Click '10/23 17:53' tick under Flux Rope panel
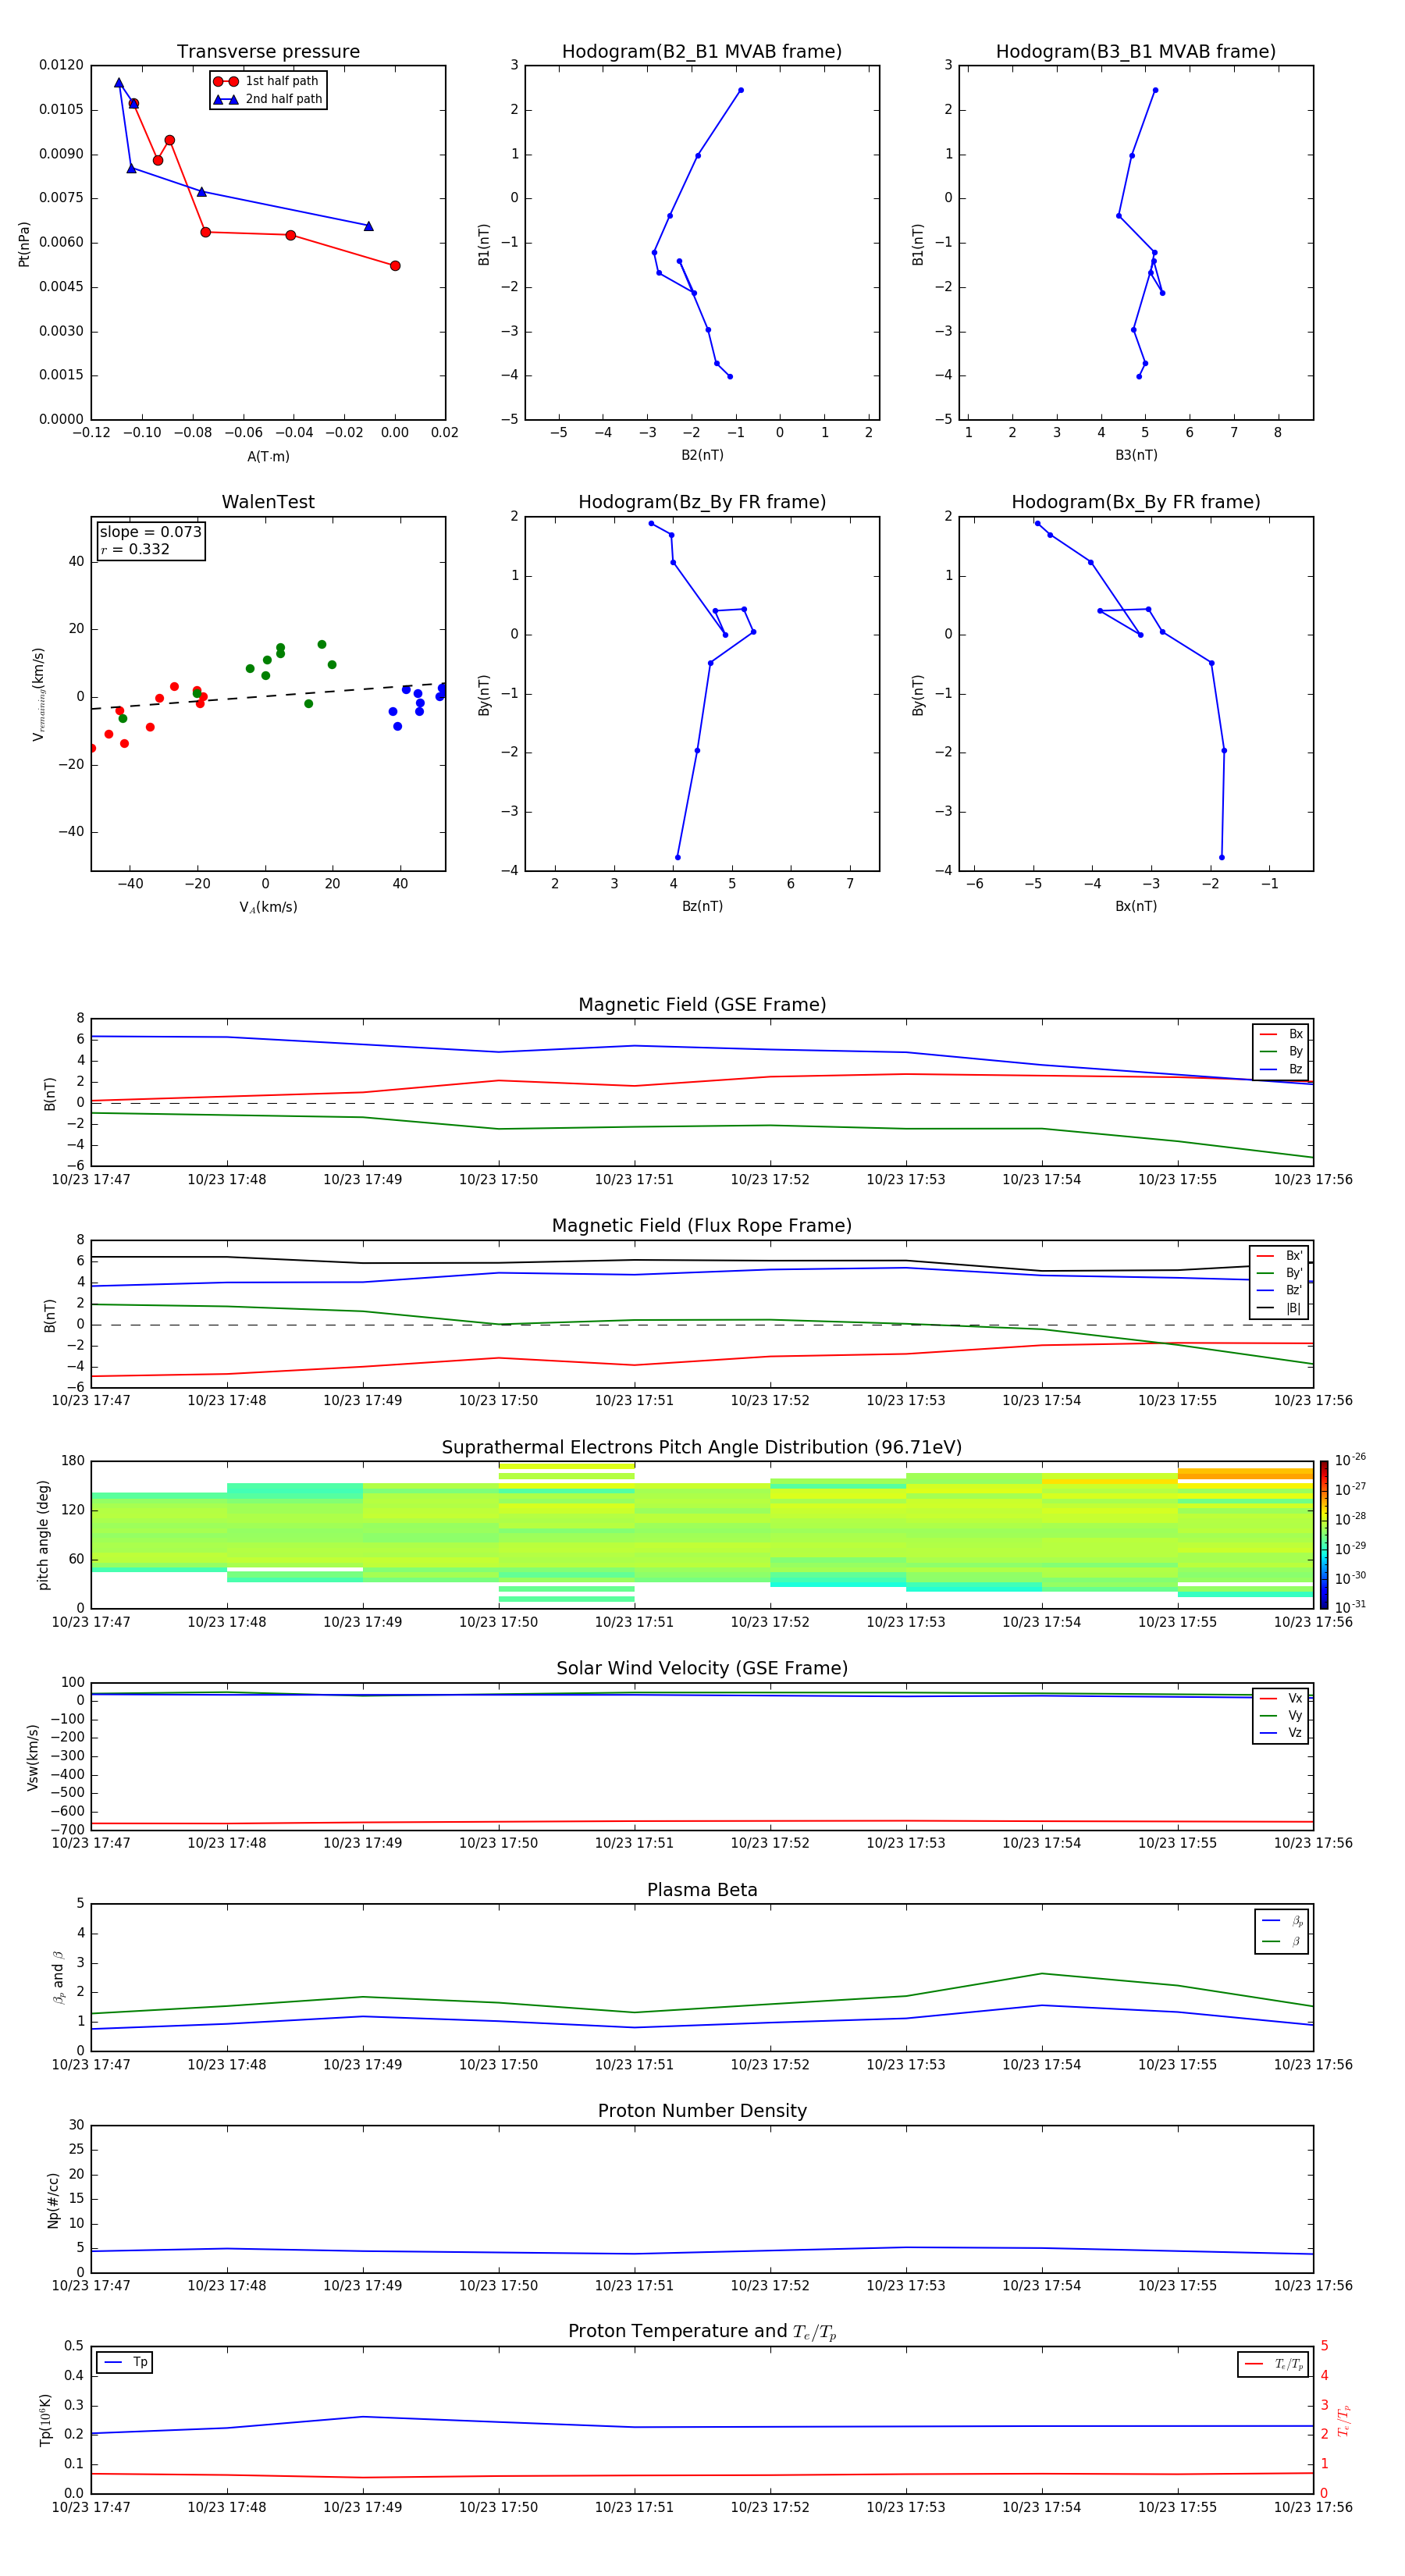Screen dimensions: 1405x2576 [x=906, y=1401]
